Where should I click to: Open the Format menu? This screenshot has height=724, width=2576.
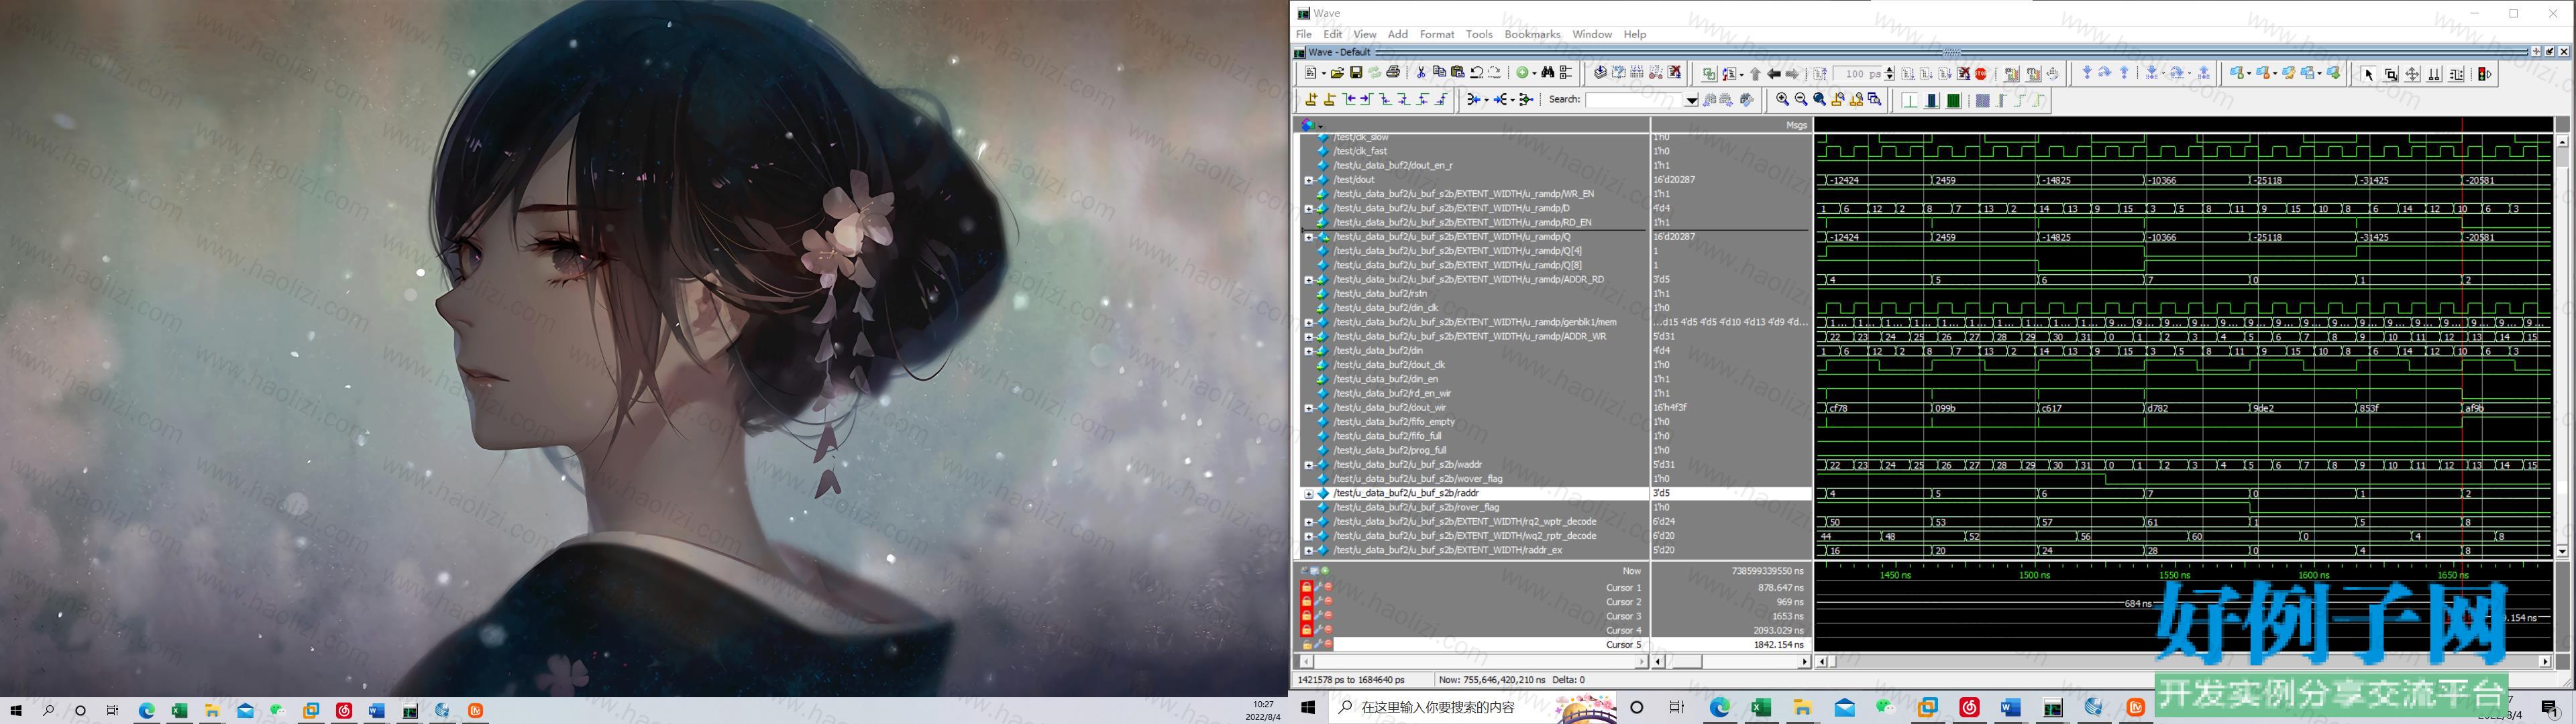(x=1437, y=34)
